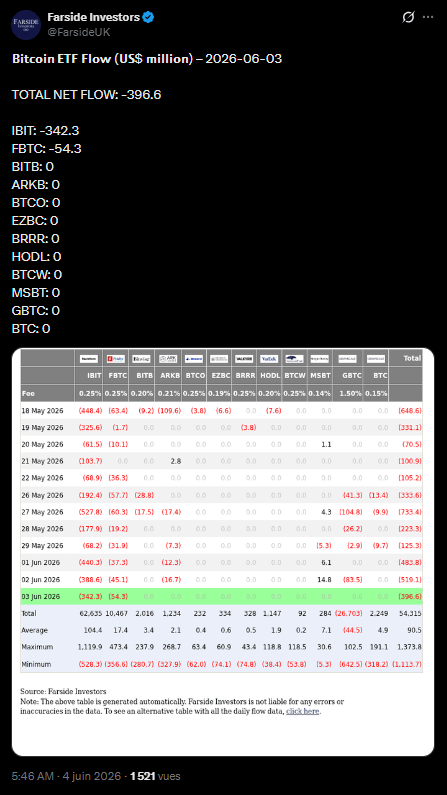Select the "TOTAL NET FLOW: -396.6" line
447x795 pixels.
(x=87, y=95)
